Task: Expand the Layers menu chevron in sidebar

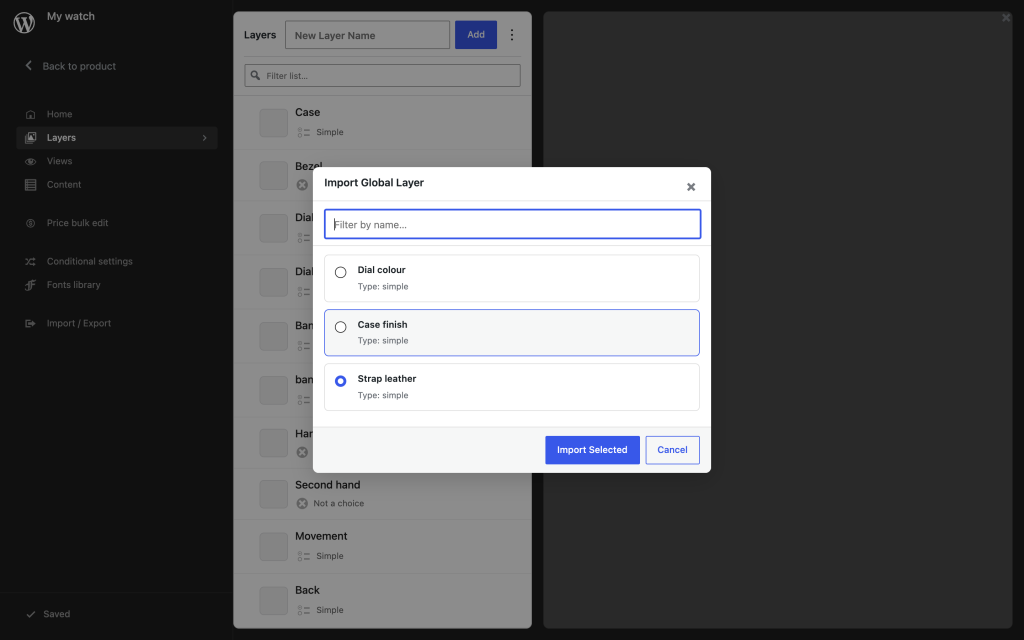Action: pyautogui.click(x=204, y=138)
